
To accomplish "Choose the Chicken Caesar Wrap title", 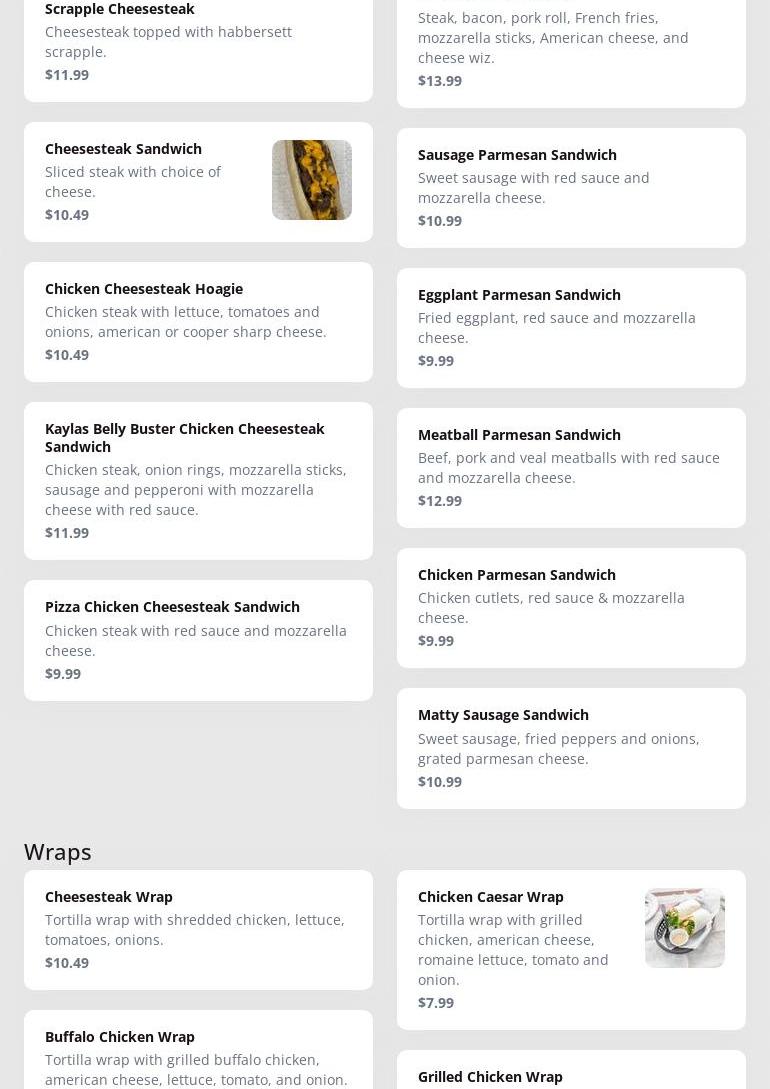I will (490, 896).
